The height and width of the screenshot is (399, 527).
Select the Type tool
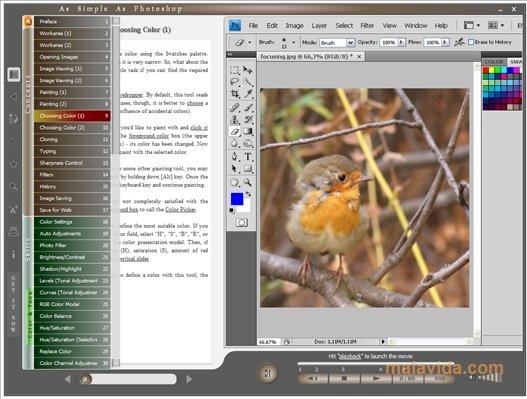(x=248, y=157)
